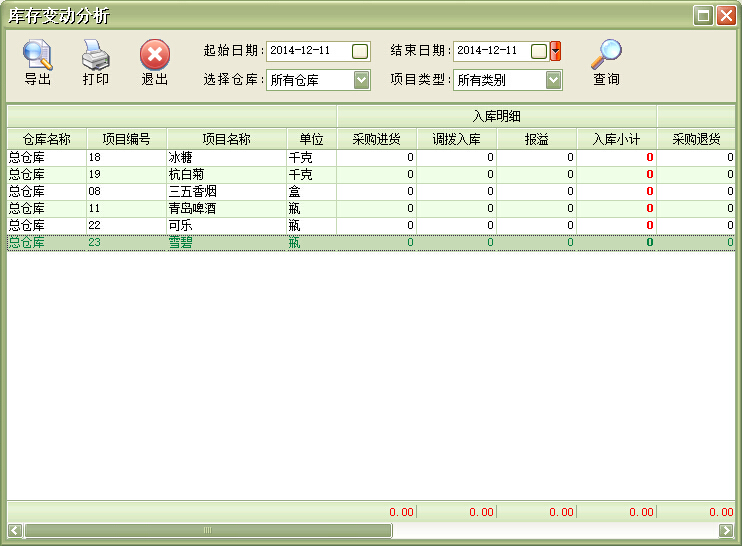Open the 结束日期 calendar picker
Image resolution: width=742 pixels, height=546 pixels.
[539, 51]
